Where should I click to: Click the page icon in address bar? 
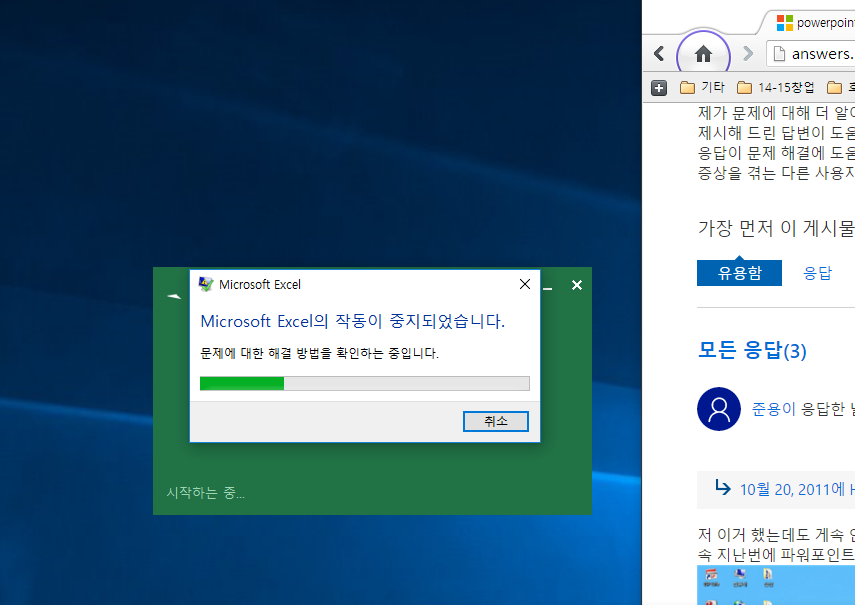(780, 54)
